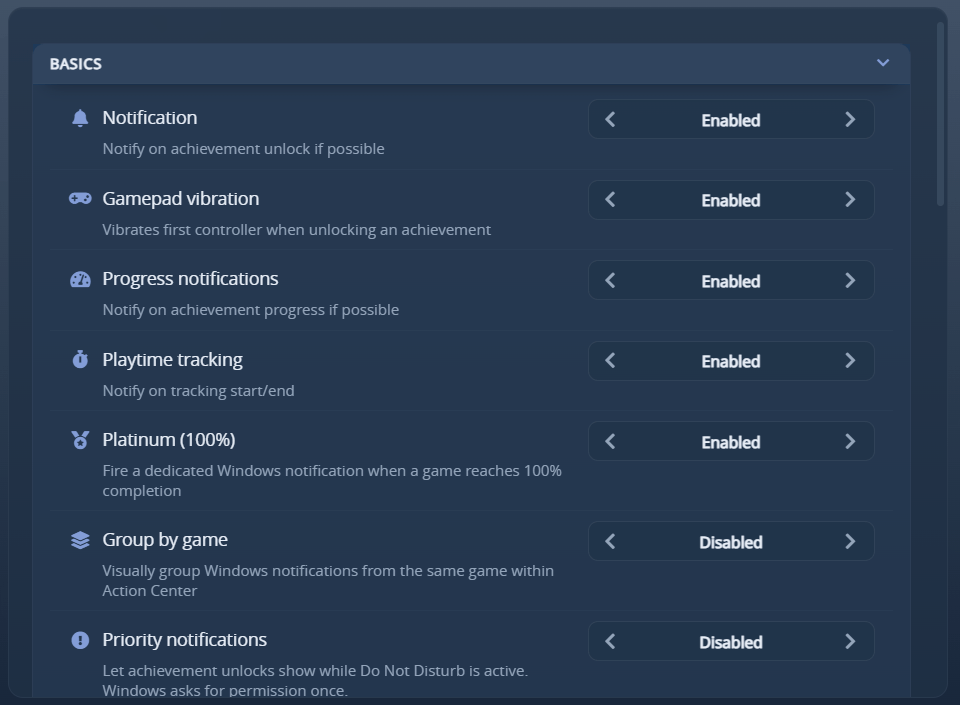Click 'Visually group Windows notifications' description
Screen dimensions: 960x705
click(328, 580)
